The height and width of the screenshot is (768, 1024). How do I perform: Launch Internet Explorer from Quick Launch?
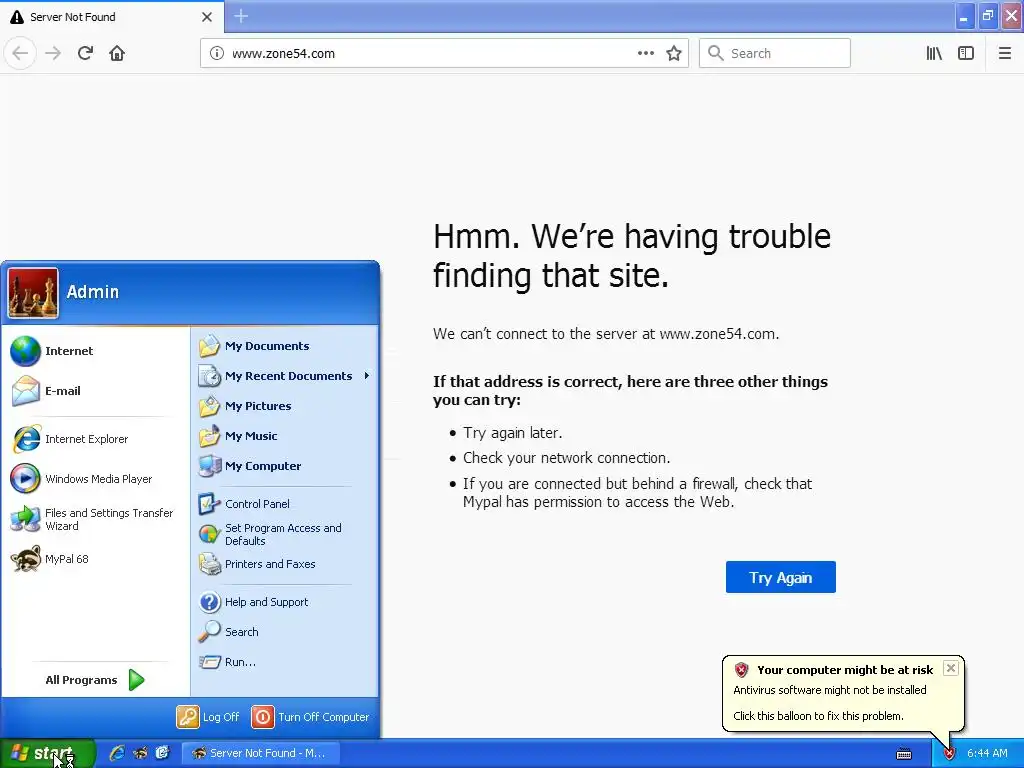click(117, 753)
